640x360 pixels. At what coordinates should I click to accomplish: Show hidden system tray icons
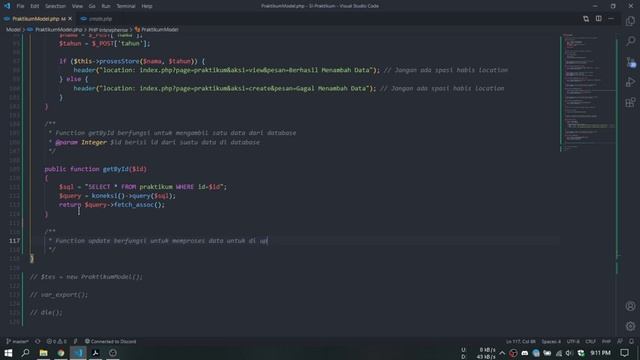[502, 353]
